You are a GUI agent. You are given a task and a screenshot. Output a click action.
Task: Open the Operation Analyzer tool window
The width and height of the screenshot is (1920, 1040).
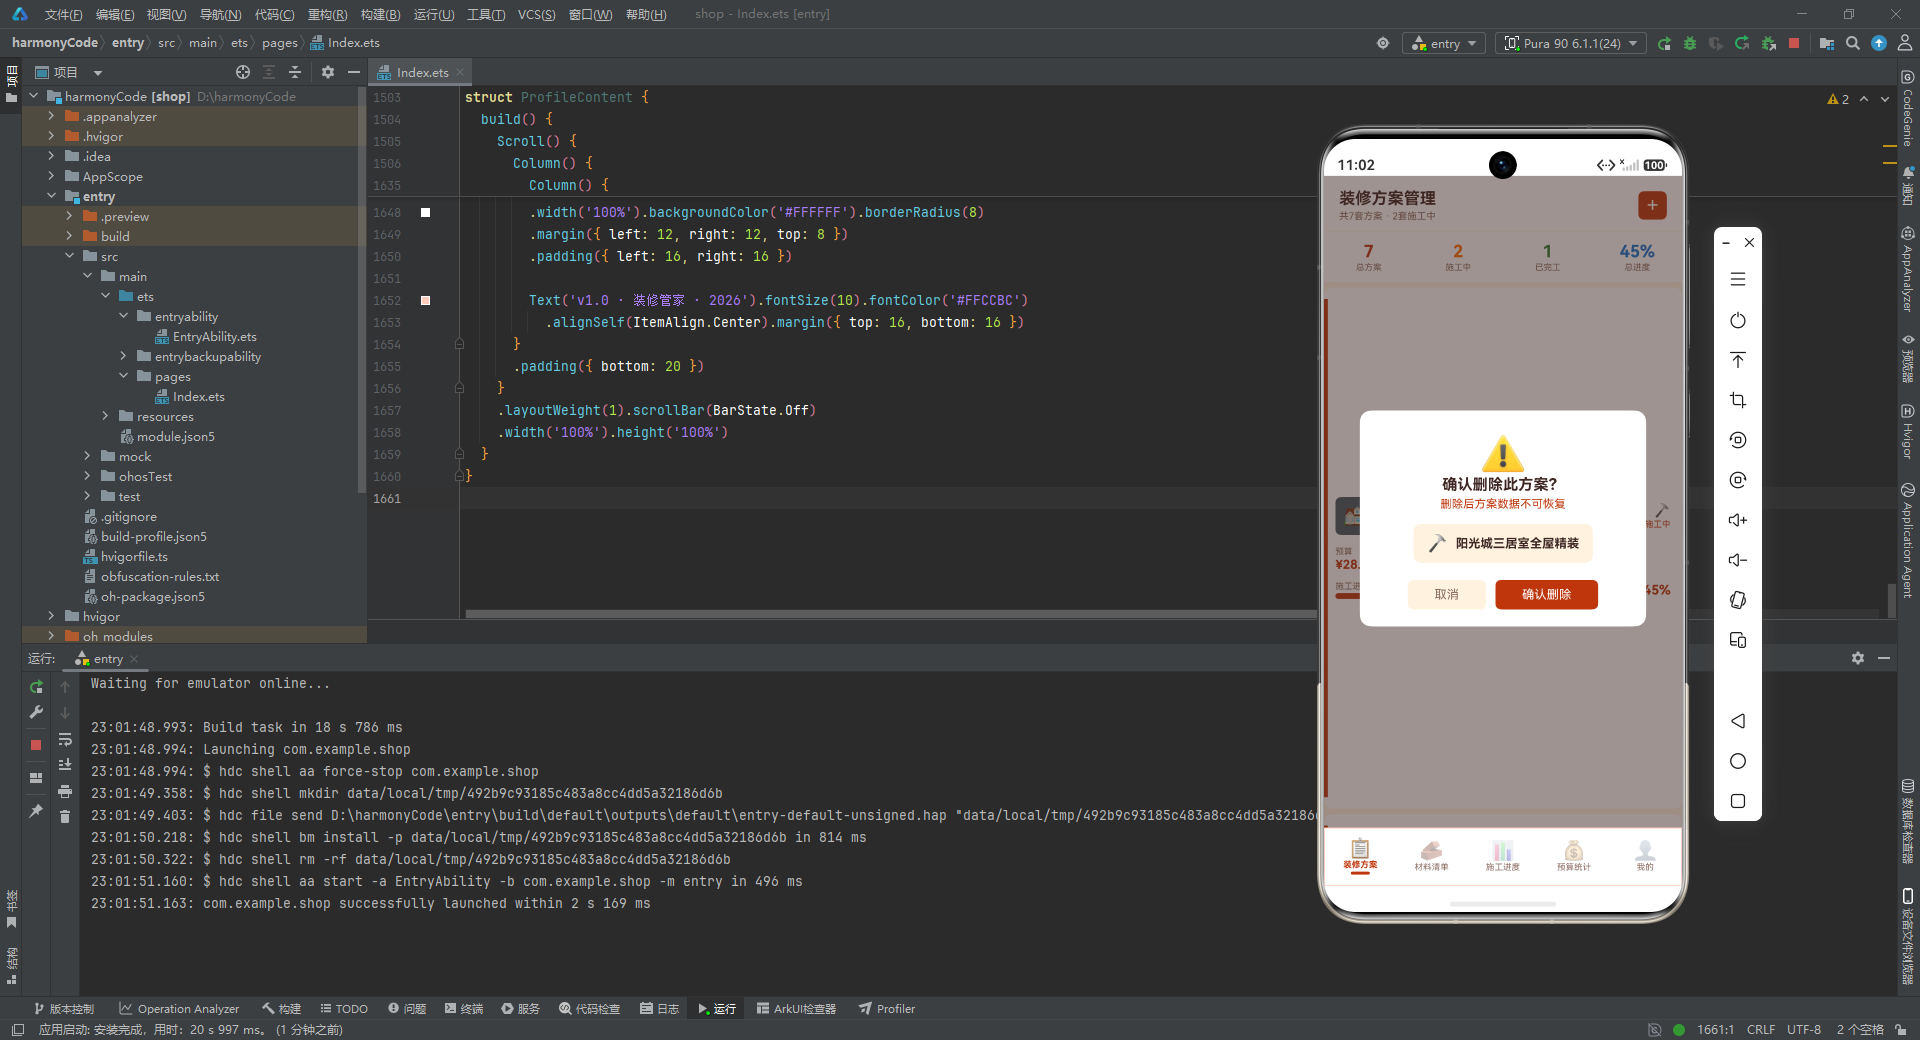click(179, 1009)
